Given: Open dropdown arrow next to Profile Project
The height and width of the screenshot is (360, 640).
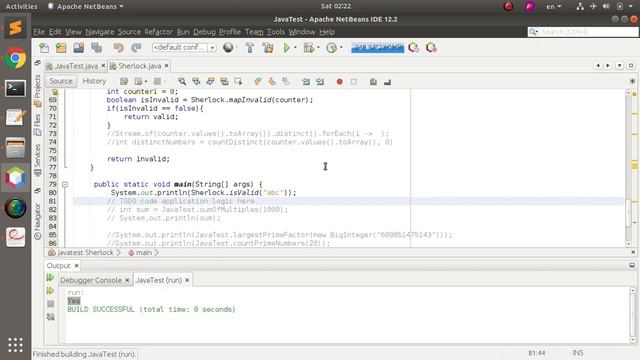Looking at the screenshot, I should pos(341,48).
